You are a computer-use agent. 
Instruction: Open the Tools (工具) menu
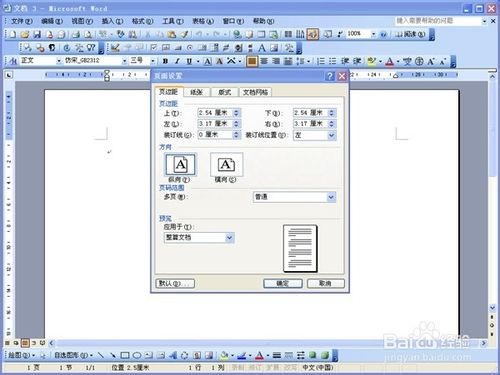tap(173, 21)
